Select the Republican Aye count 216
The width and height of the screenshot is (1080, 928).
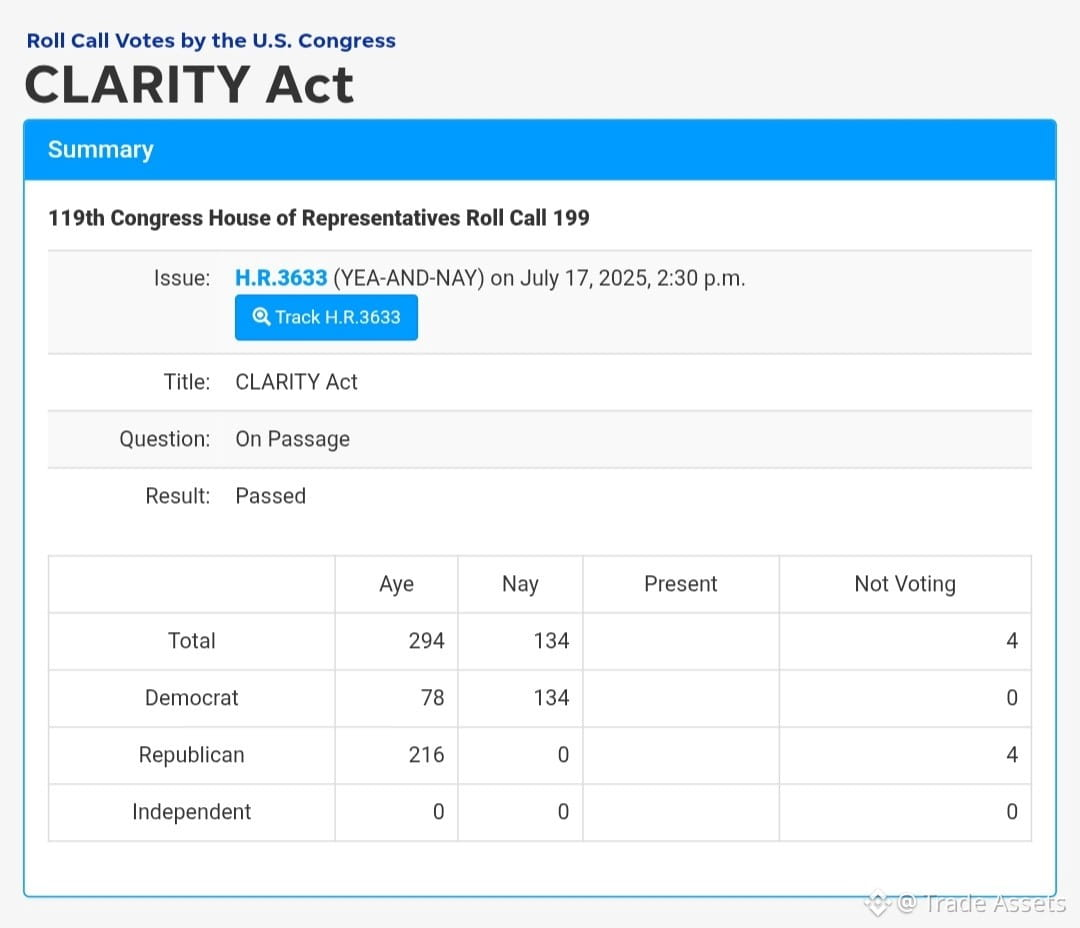click(x=426, y=755)
